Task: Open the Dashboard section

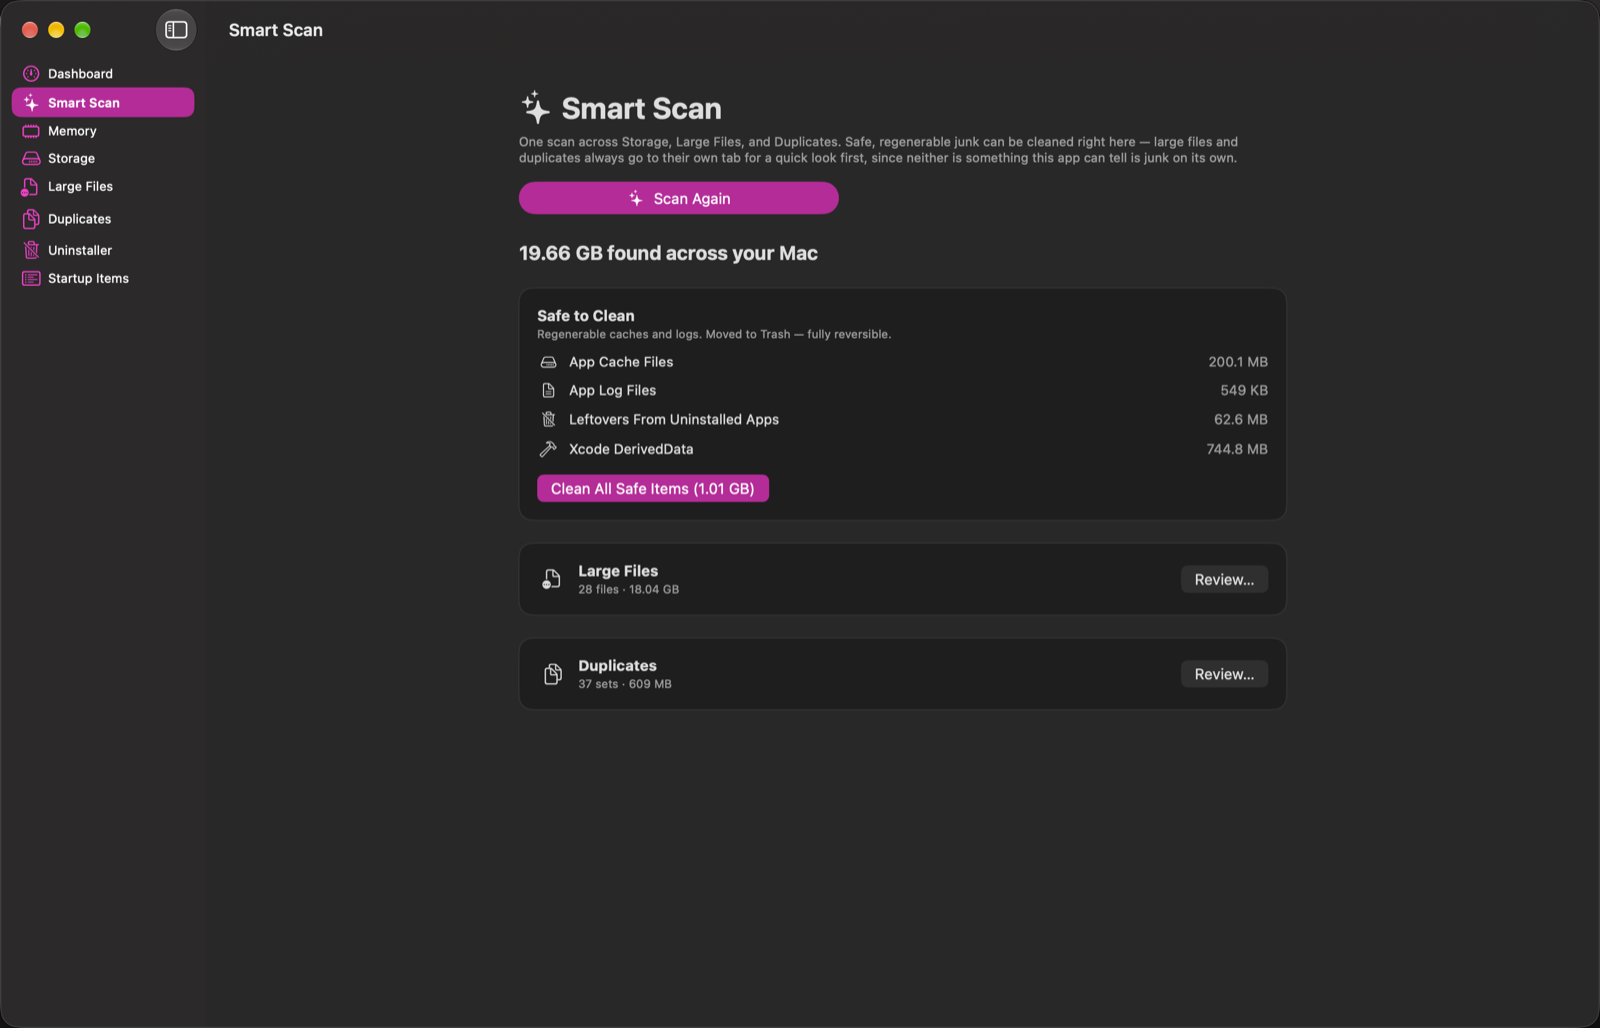Action: (x=103, y=74)
